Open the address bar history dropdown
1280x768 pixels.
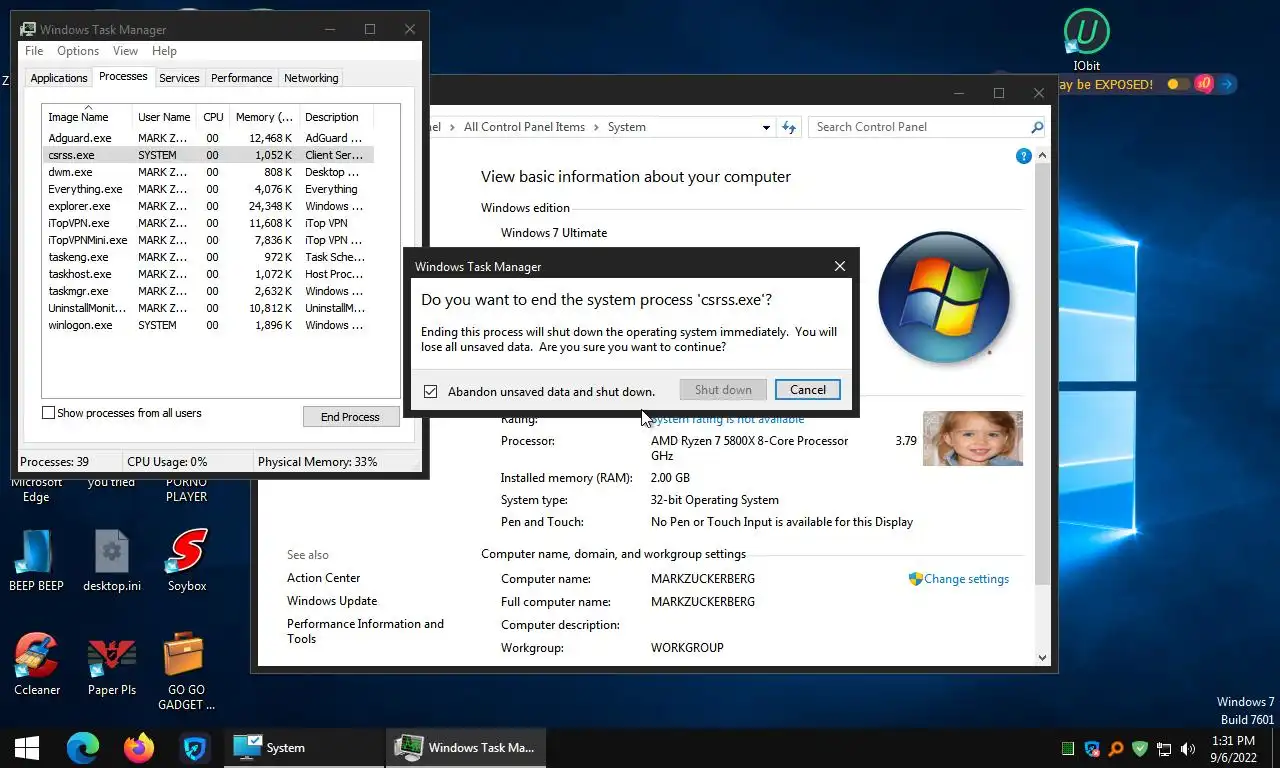(x=766, y=127)
